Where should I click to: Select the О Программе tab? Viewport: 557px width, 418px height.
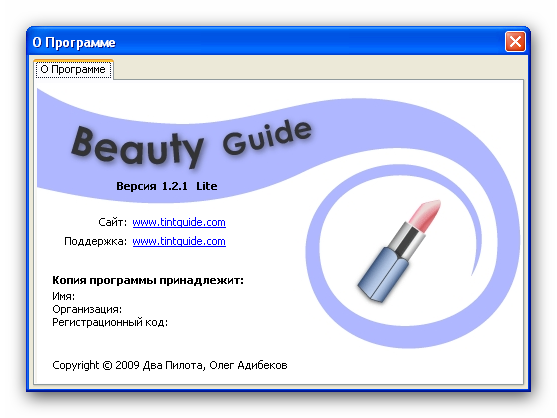74,69
